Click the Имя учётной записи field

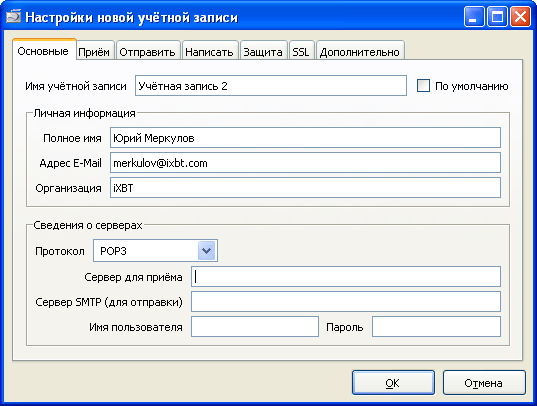[x=271, y=86]
